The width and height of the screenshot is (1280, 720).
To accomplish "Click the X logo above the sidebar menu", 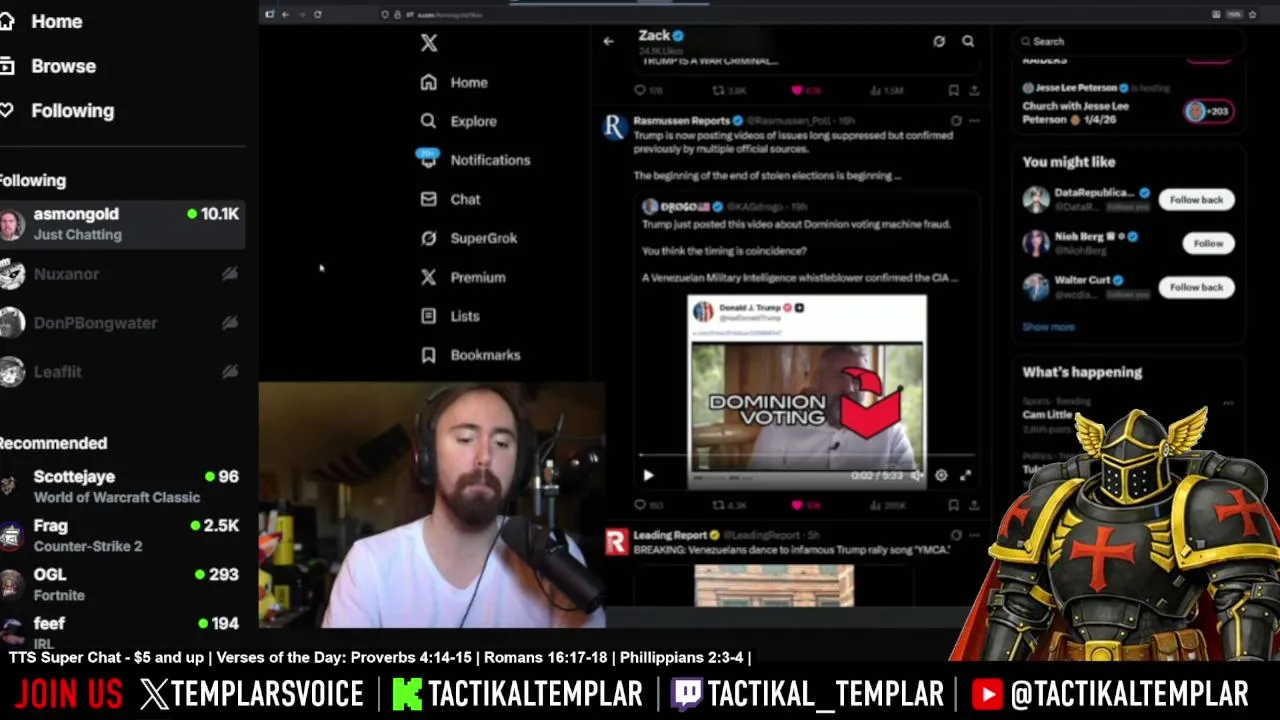I will click(x=429, y=43).
